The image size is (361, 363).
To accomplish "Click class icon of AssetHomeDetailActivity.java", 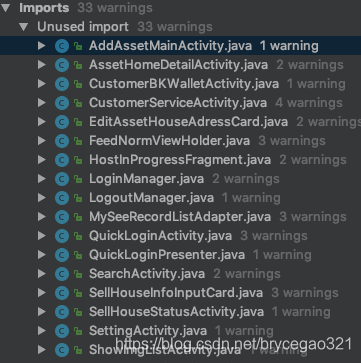I will point(62,65).
